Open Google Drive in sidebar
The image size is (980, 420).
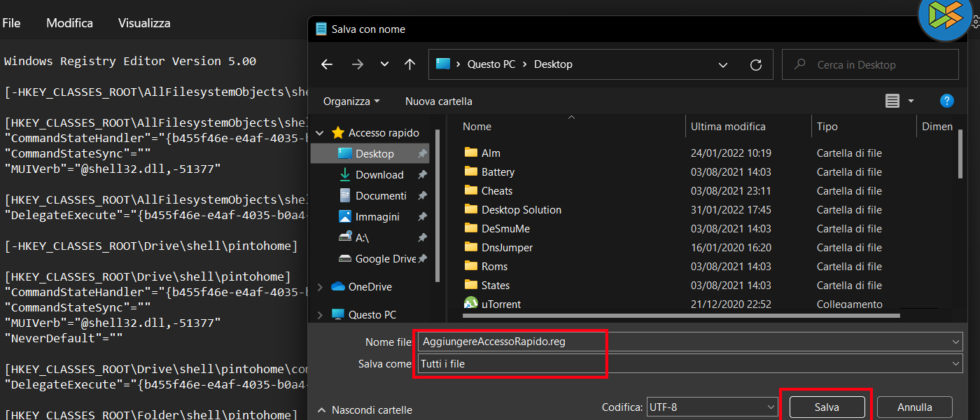pyautogui.click(x=385, y=259)
